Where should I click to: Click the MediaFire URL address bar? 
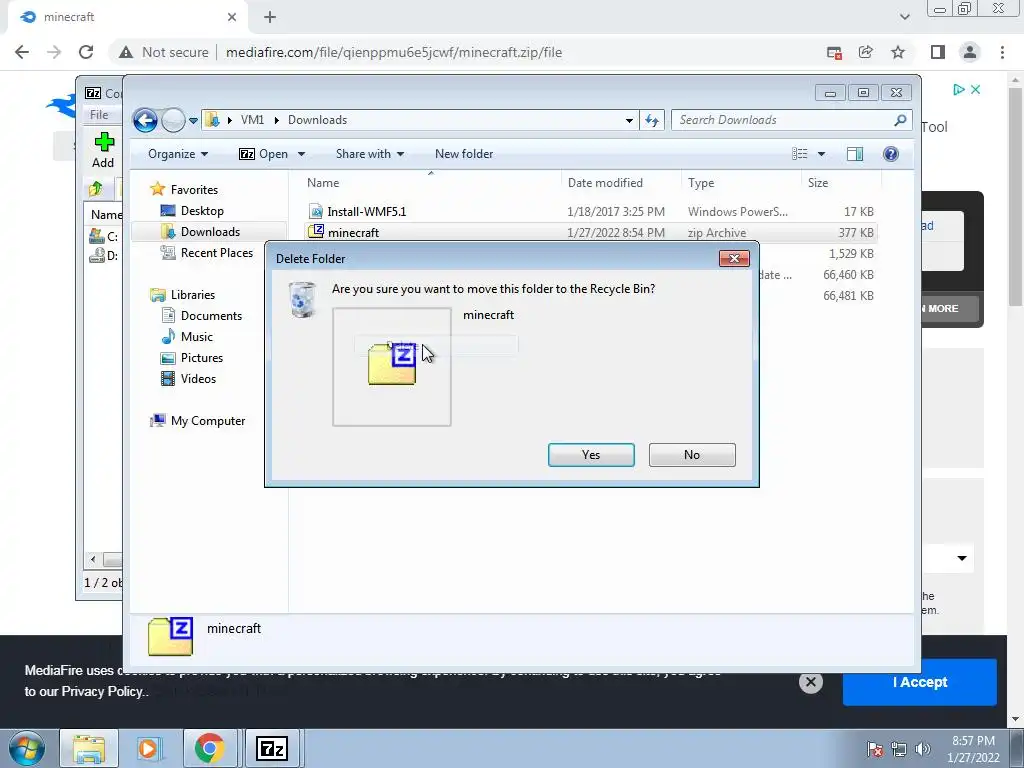click(394, 52)
